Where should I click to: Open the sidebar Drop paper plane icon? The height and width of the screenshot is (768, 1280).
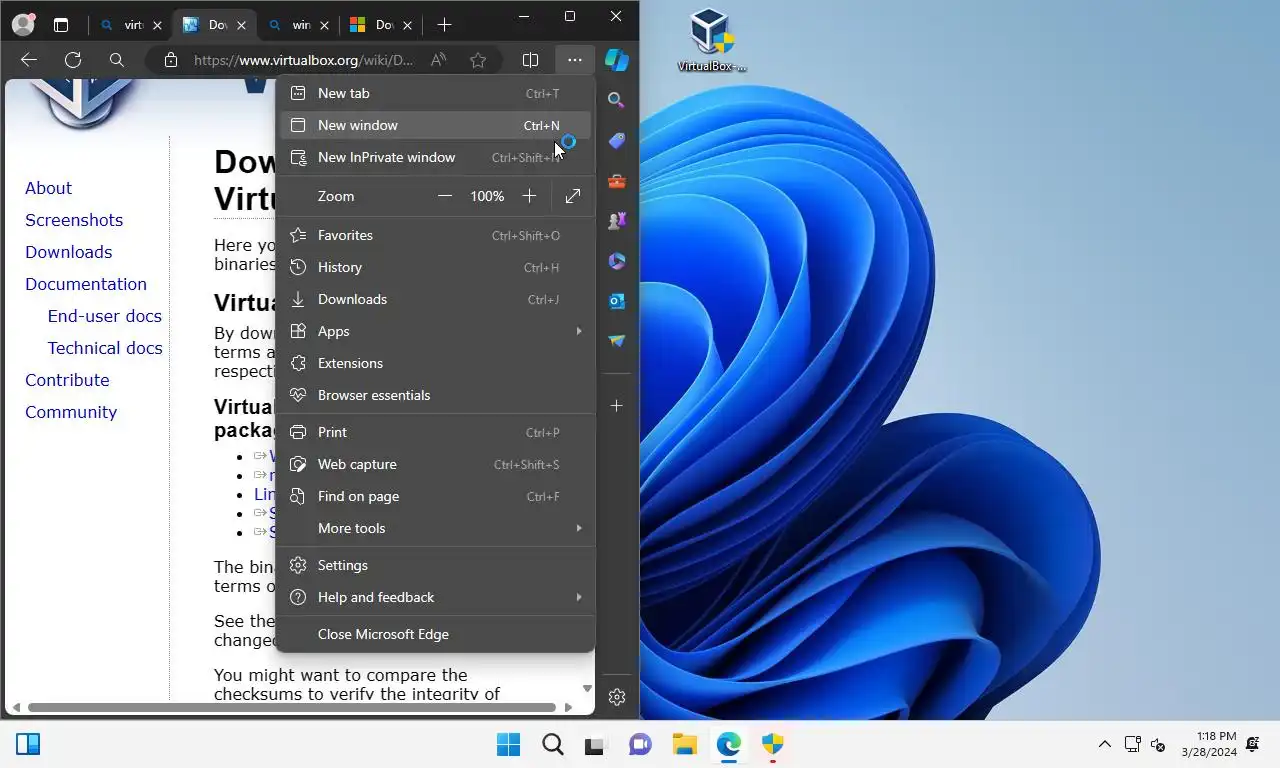pos(617,341)
